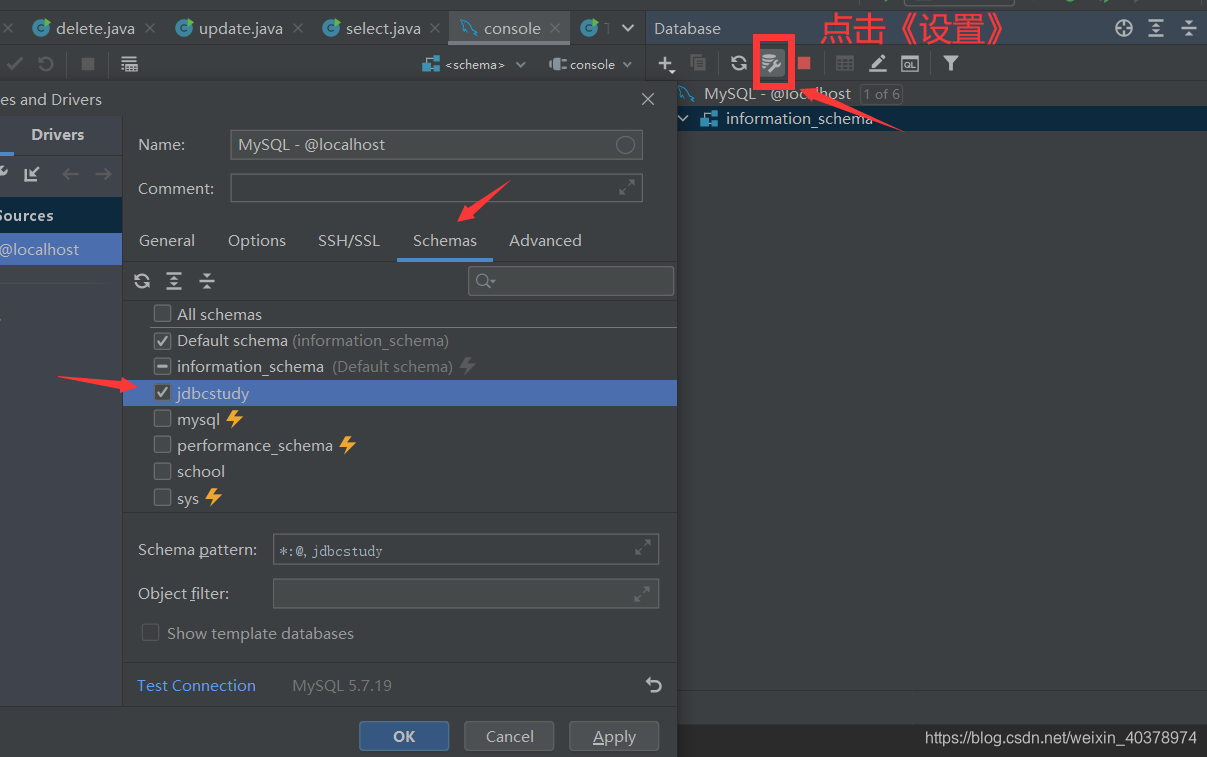Choose data source color circle in Name field
The height and width of the screenshot is (757, 1207).
tap(625, 144)
